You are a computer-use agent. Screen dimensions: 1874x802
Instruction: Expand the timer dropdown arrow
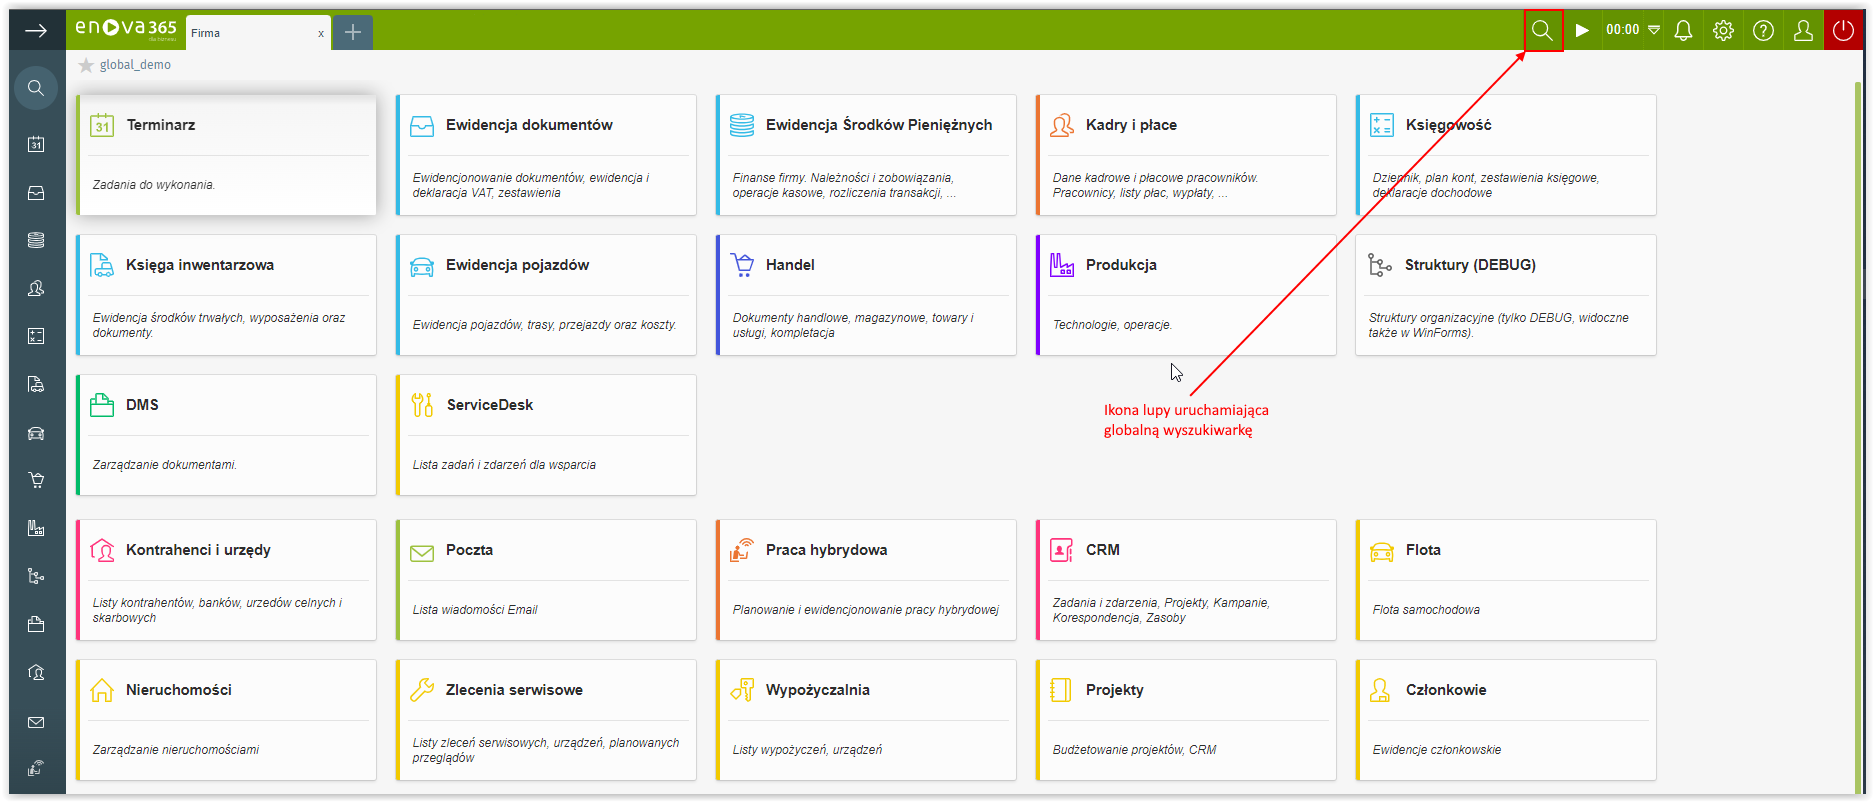[x=1654, y=30]
